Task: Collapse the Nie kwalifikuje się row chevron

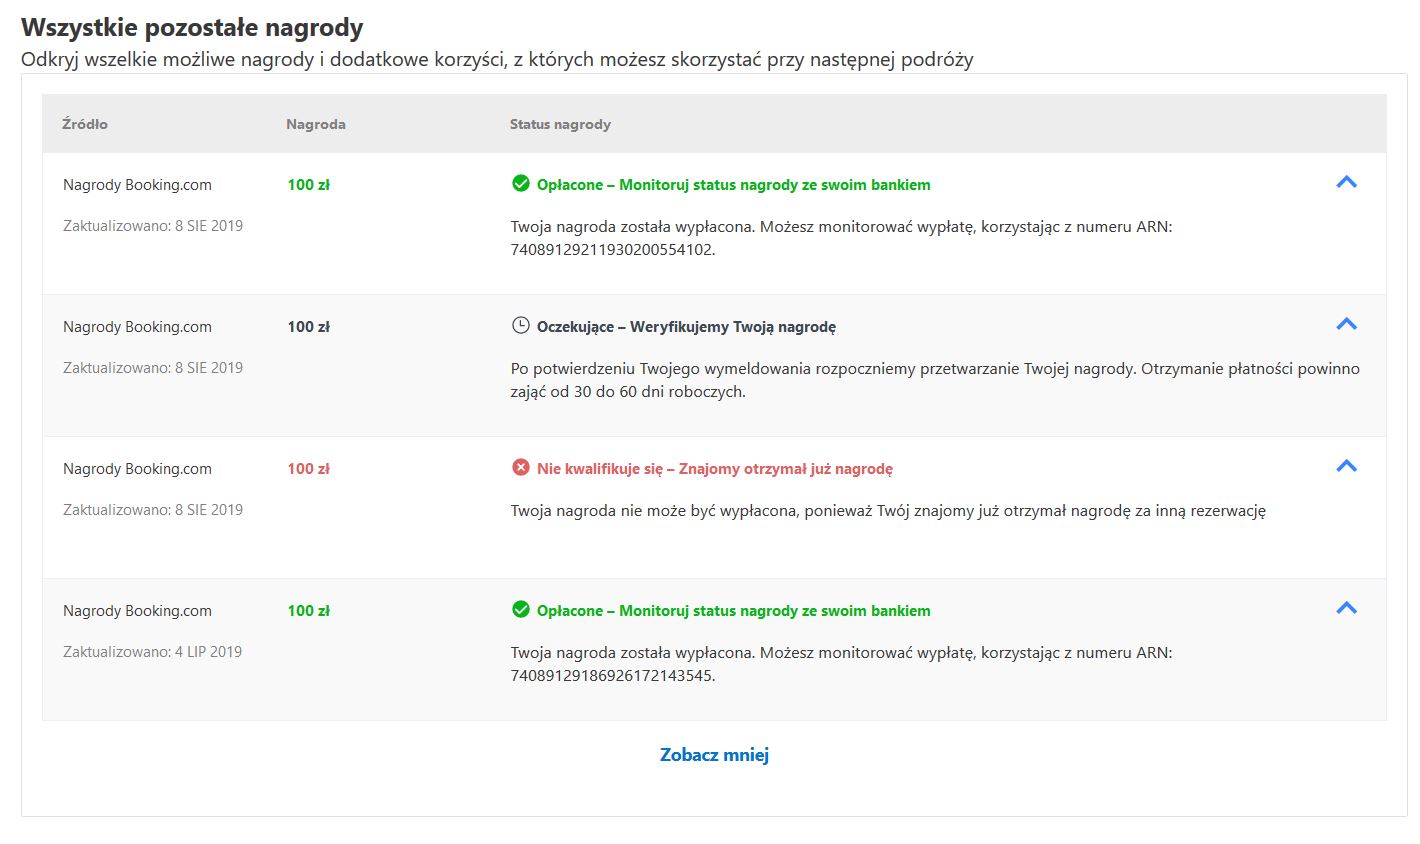Action: click(x=1346, y=466)
